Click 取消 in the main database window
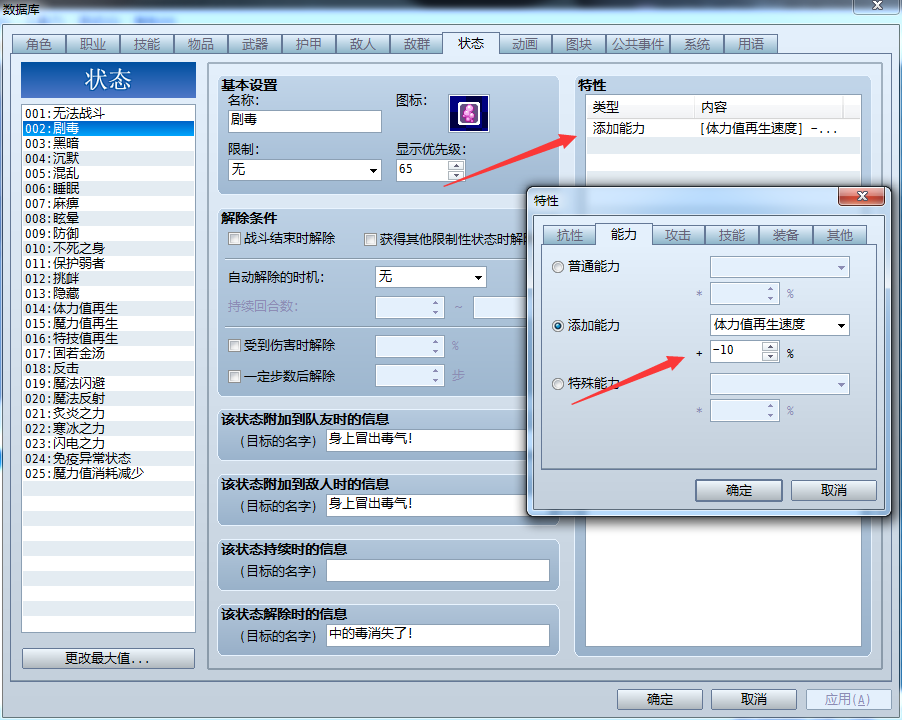Image resolution: width=902 pixels, height=720 pixels. tap(754, 699)
